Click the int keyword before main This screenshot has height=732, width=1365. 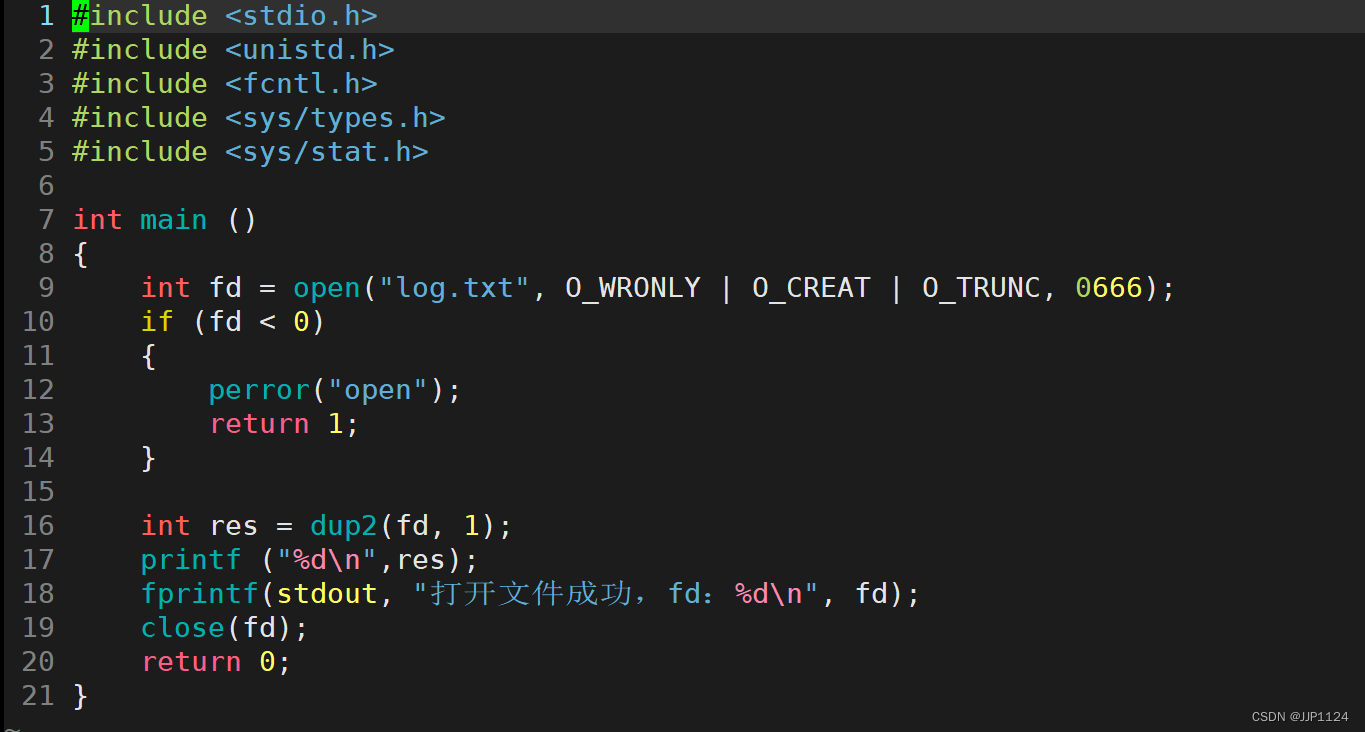pyautogui.click(x=98, y=220)
